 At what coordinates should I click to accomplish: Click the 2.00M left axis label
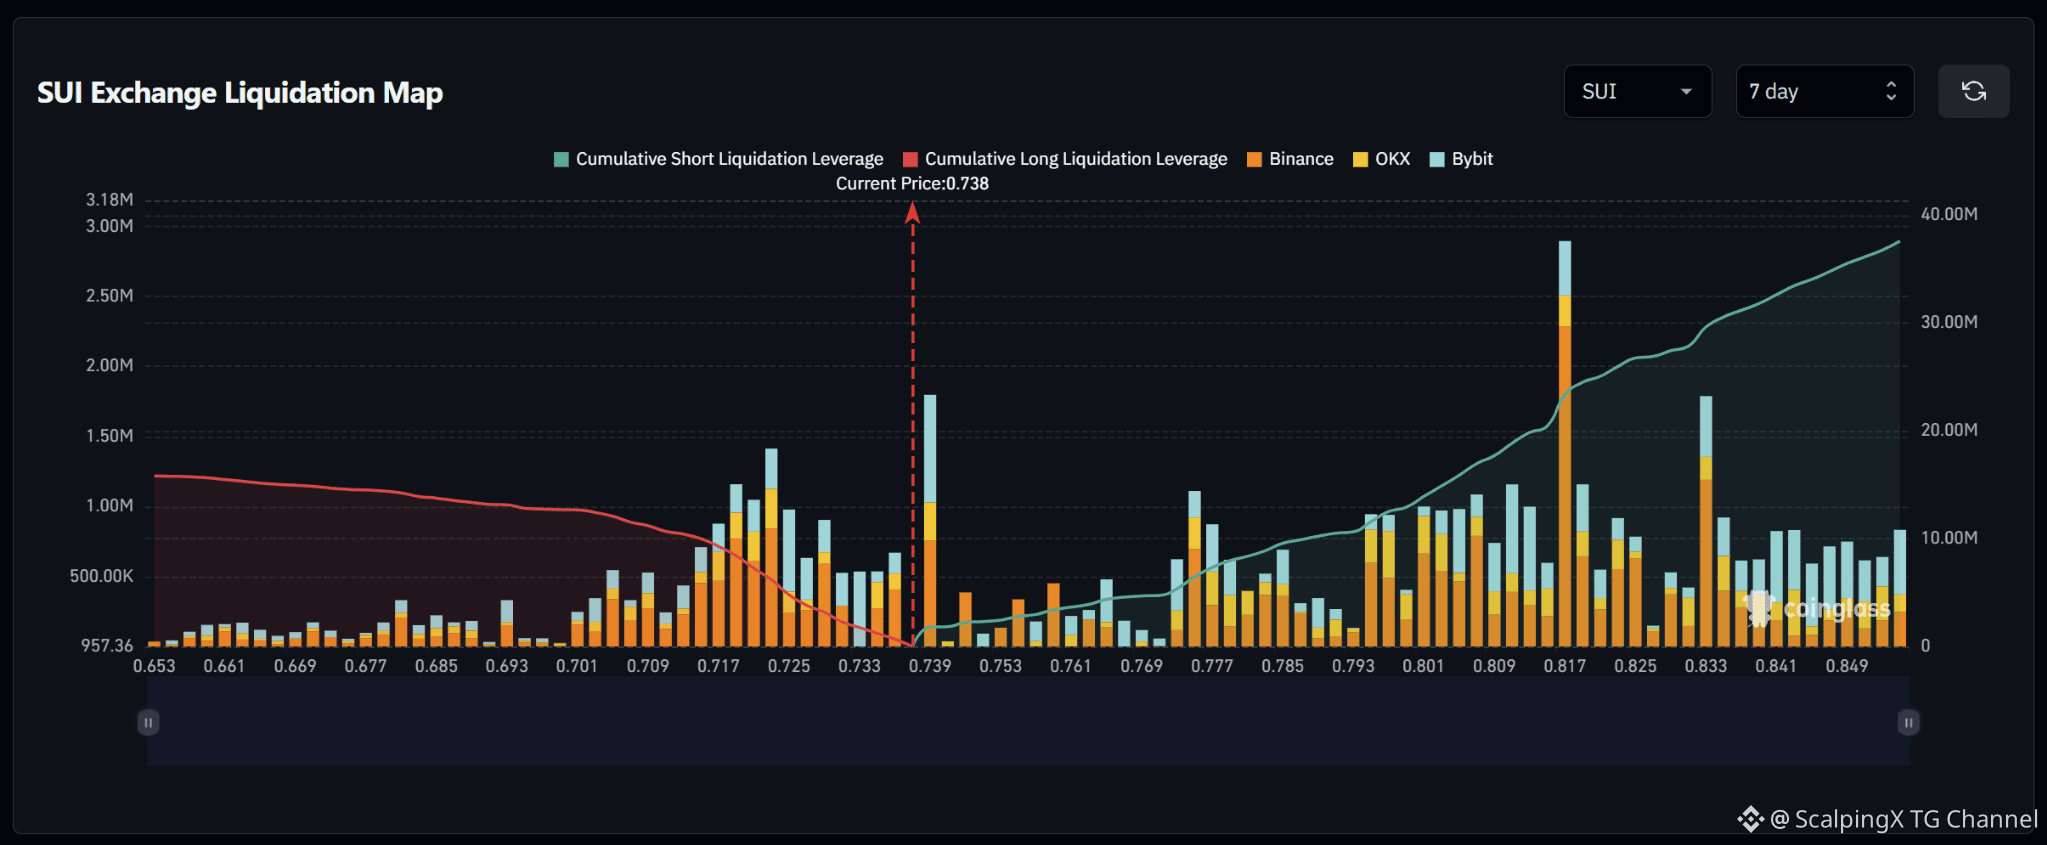[x=110, y=366]
